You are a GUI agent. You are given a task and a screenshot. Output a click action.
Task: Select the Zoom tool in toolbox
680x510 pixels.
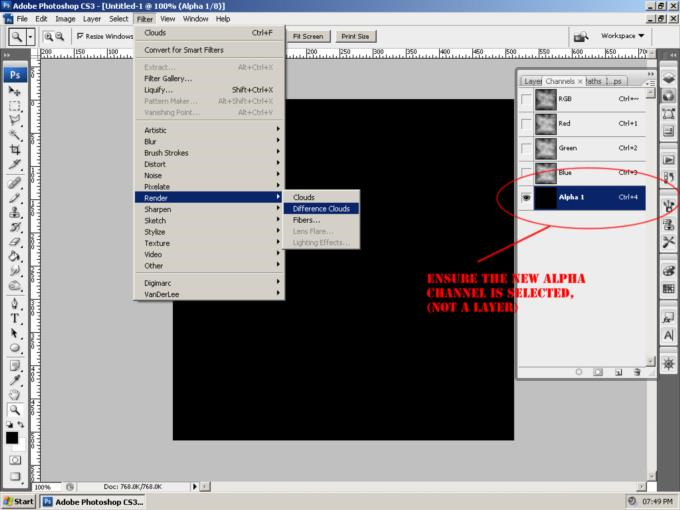[x=15, y=410]
